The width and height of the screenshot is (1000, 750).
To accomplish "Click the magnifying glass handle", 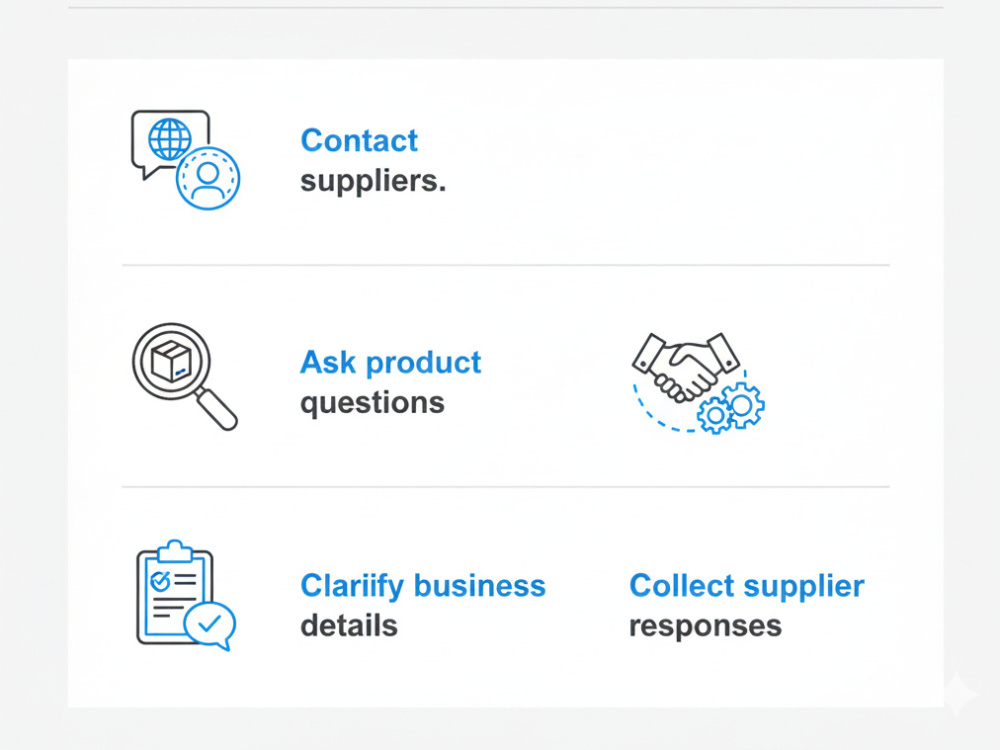I will pyautogui.click(x=216, y=409).
